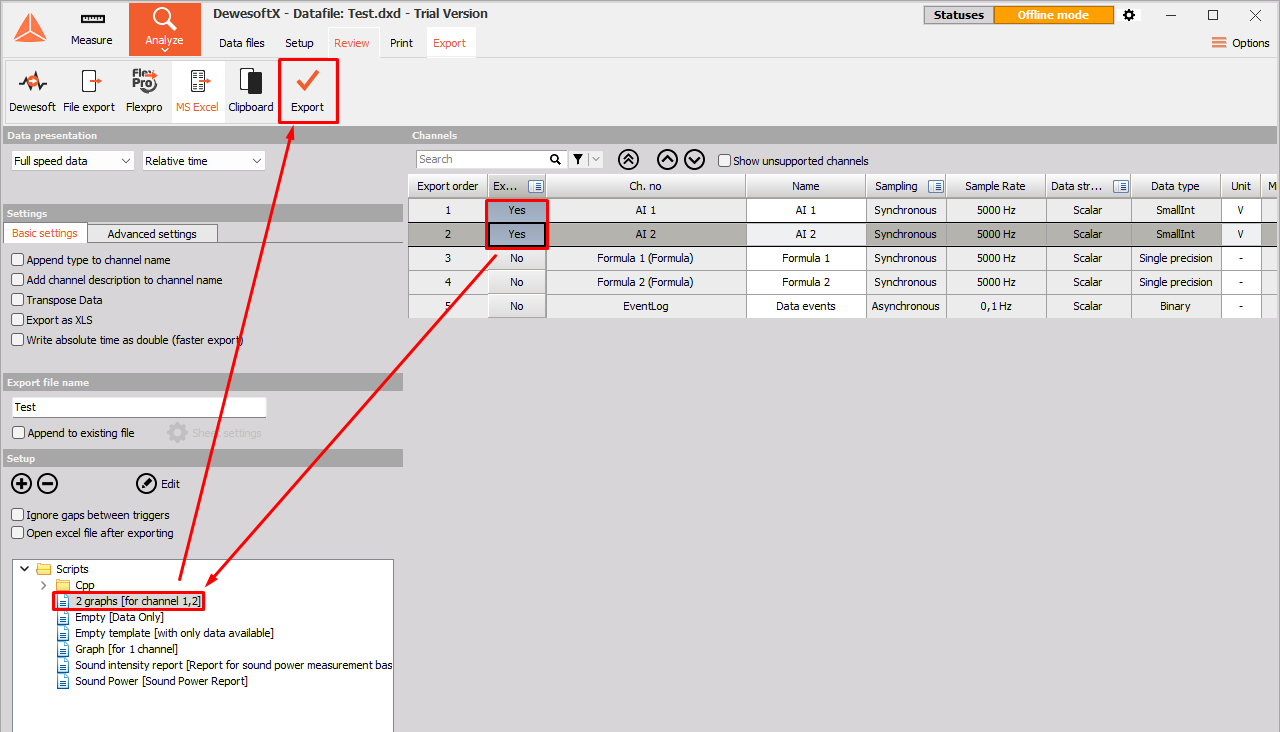Collapse the Scripts folder
The width and height of the screenshot is (1280, 732).
(x=24, y=569)
